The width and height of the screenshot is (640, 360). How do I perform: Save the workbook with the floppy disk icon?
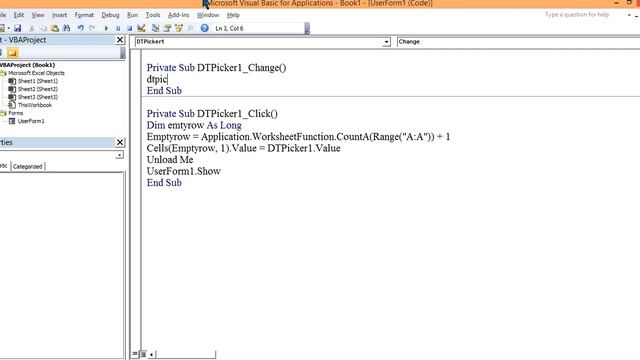coord(17,28)
